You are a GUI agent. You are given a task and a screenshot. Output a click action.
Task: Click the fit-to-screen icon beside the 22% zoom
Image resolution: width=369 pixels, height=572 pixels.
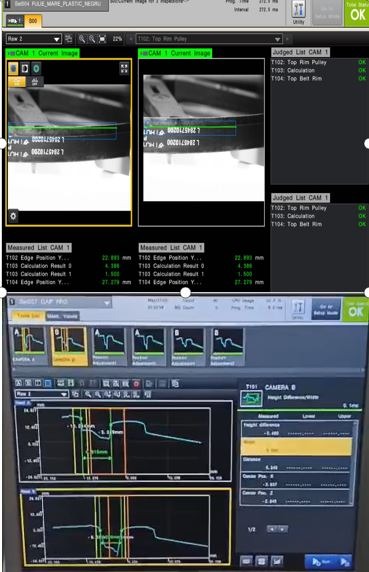click(102, 39)
